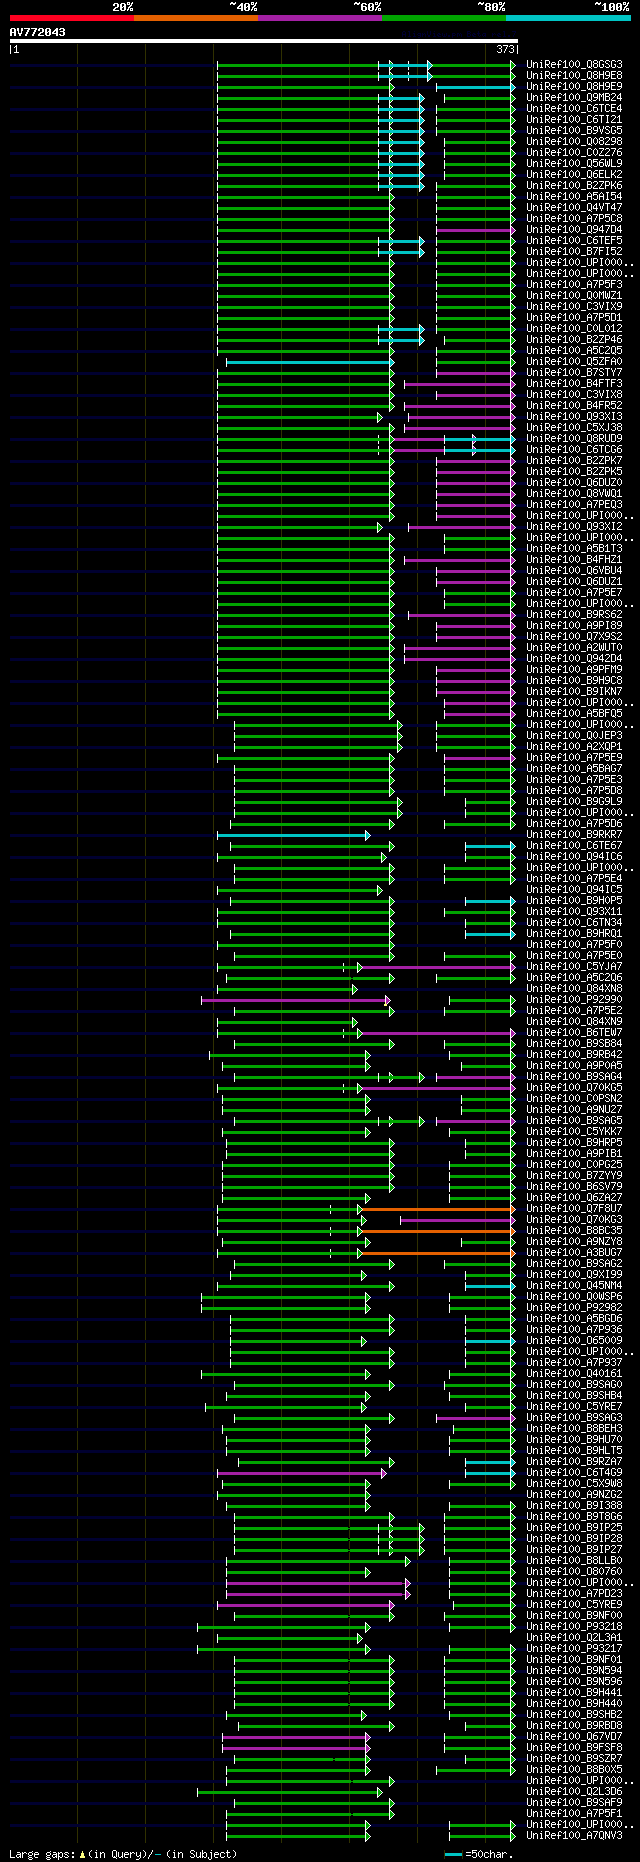Open hit UniRef100_Q9MB24
640x1862 pixels.
point(574,98)
